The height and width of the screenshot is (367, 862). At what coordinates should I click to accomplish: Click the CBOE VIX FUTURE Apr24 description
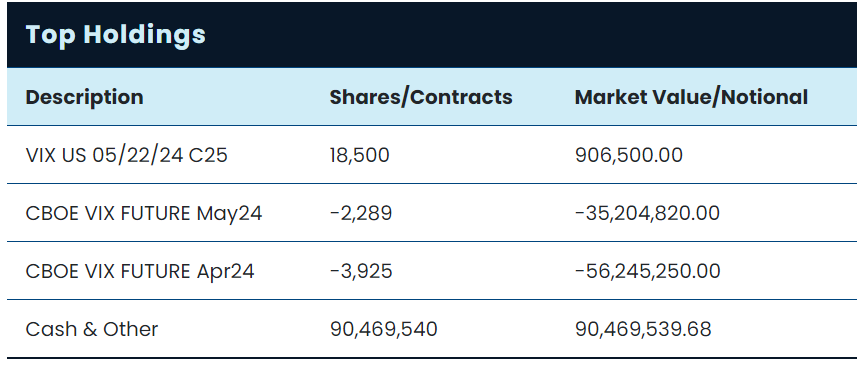click(x=140, y=271)
